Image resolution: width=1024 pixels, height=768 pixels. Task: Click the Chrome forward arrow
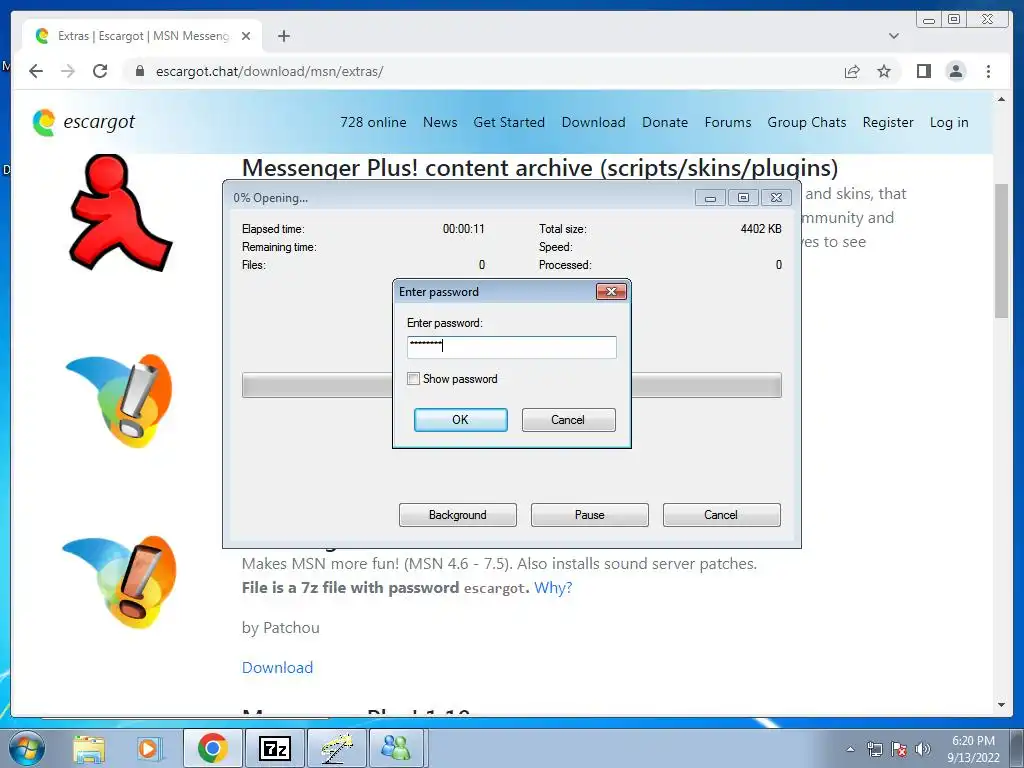68,71
